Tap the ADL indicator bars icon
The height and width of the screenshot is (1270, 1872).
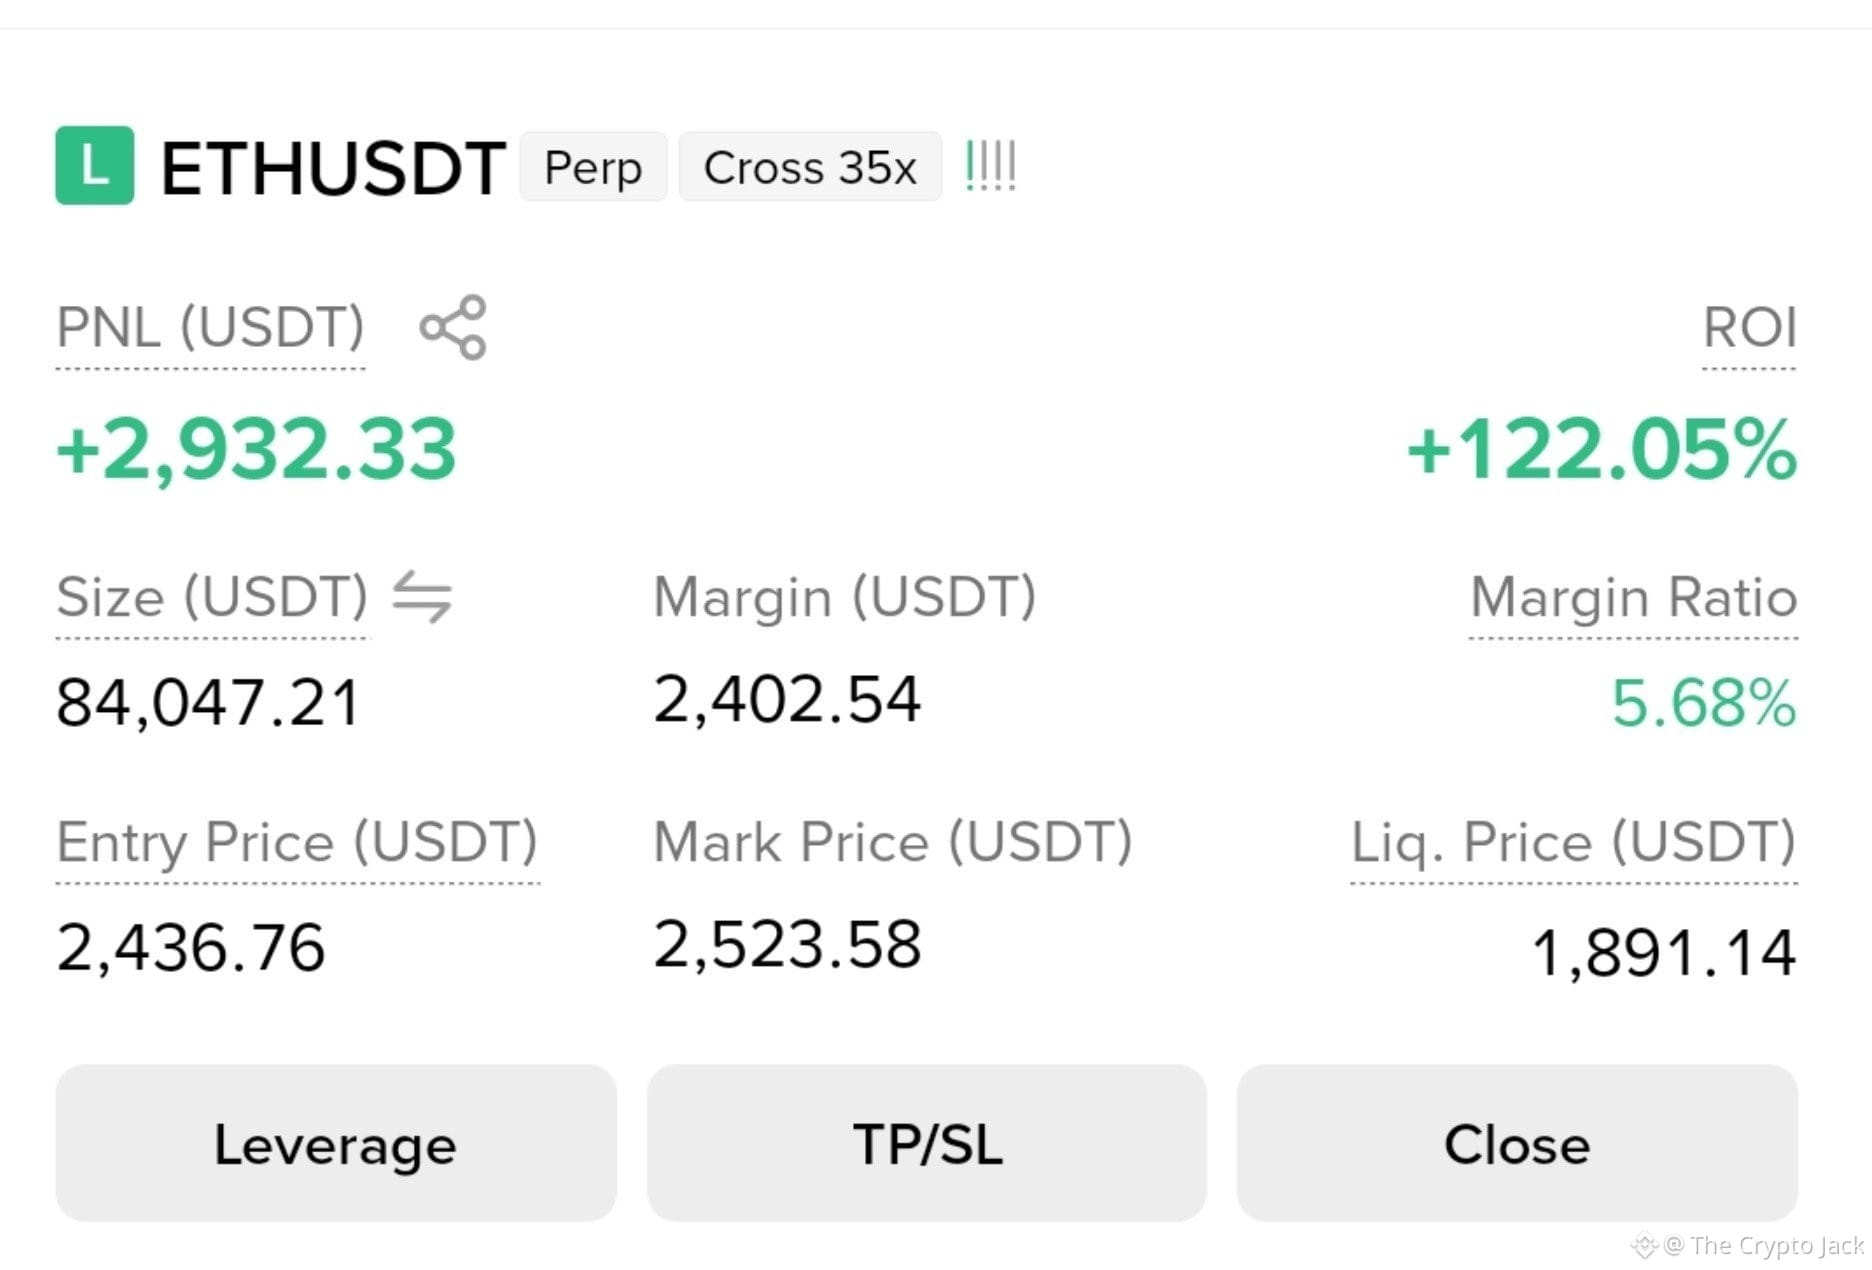click(x=991, y=166)
